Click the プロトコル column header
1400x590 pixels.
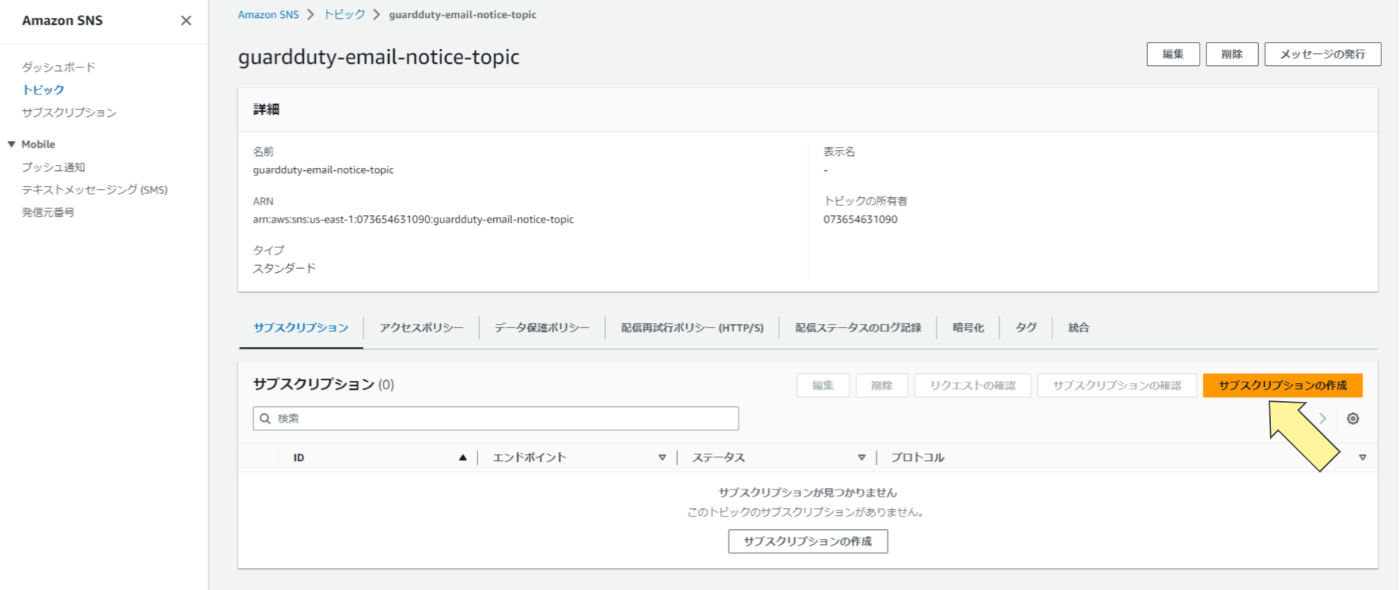click(918, 458)
